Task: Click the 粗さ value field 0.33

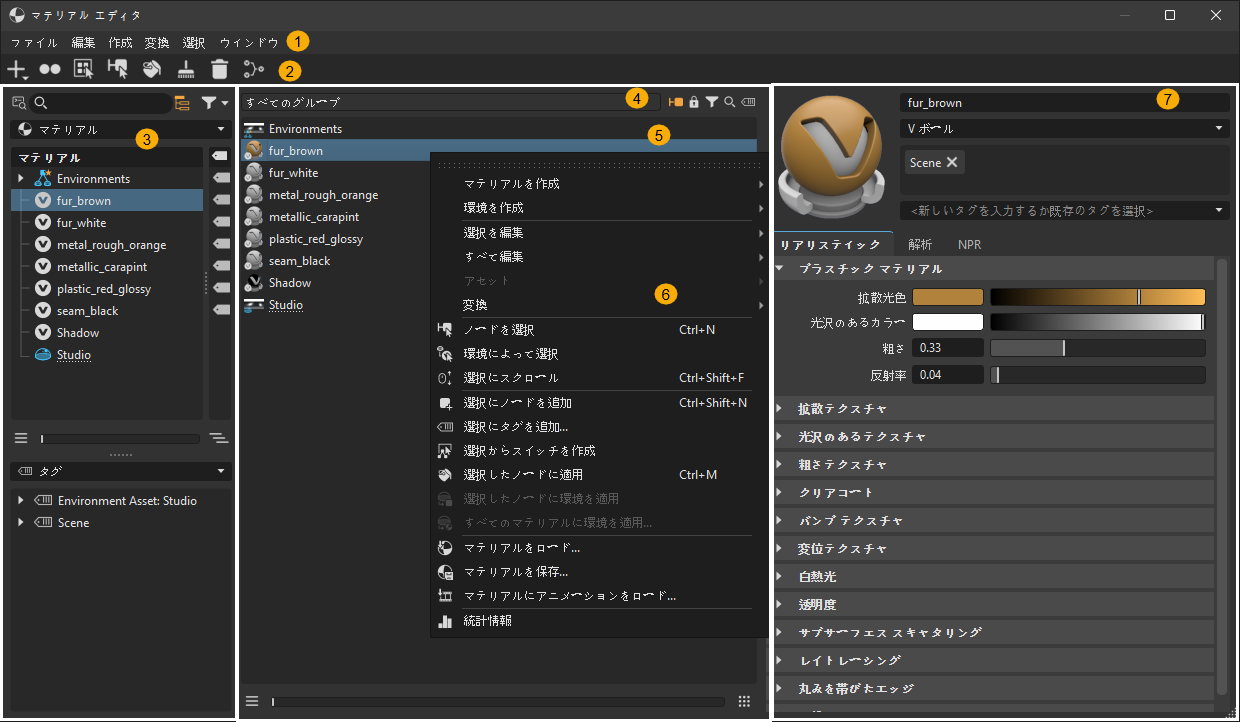Action: coord(948,348)
